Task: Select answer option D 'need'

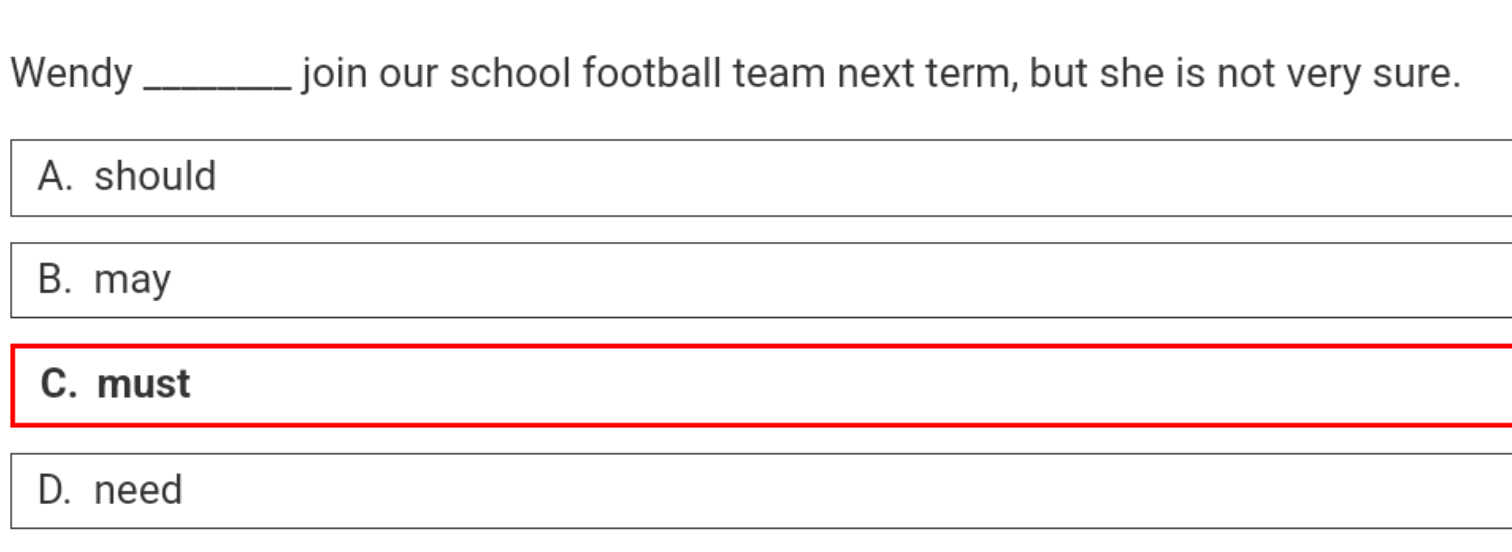Action: [761, 490]
